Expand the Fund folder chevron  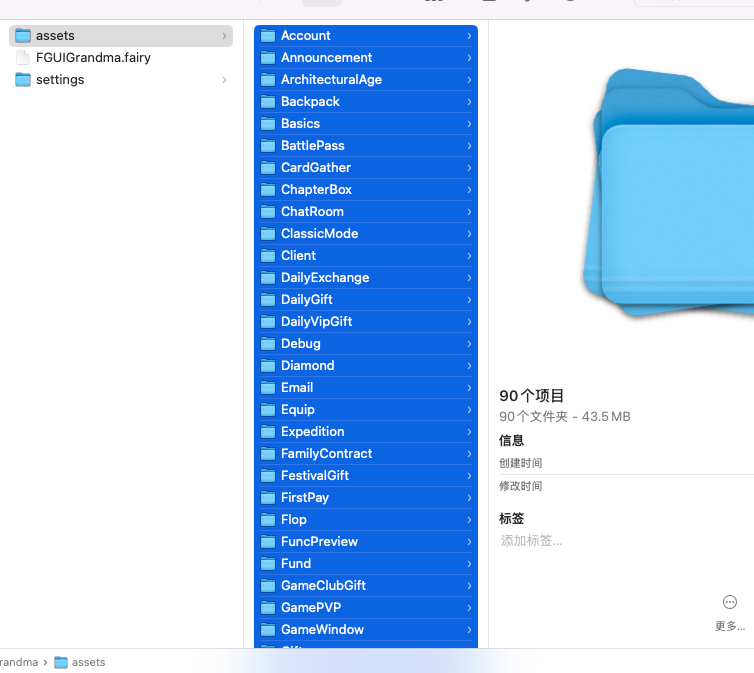[469, 564]
